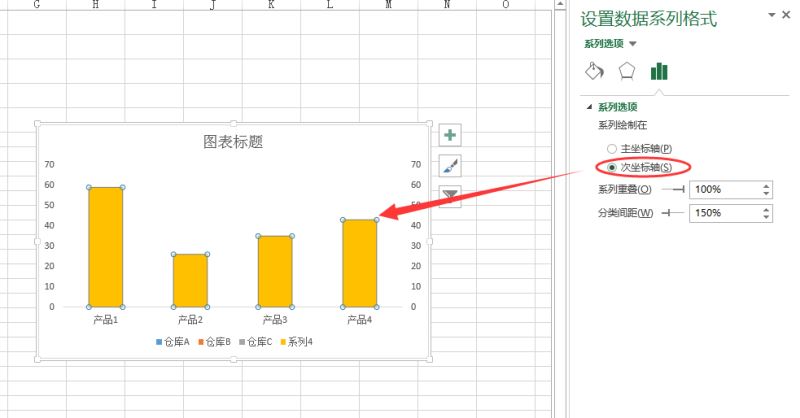Select column H header

(x=95, y=4)
